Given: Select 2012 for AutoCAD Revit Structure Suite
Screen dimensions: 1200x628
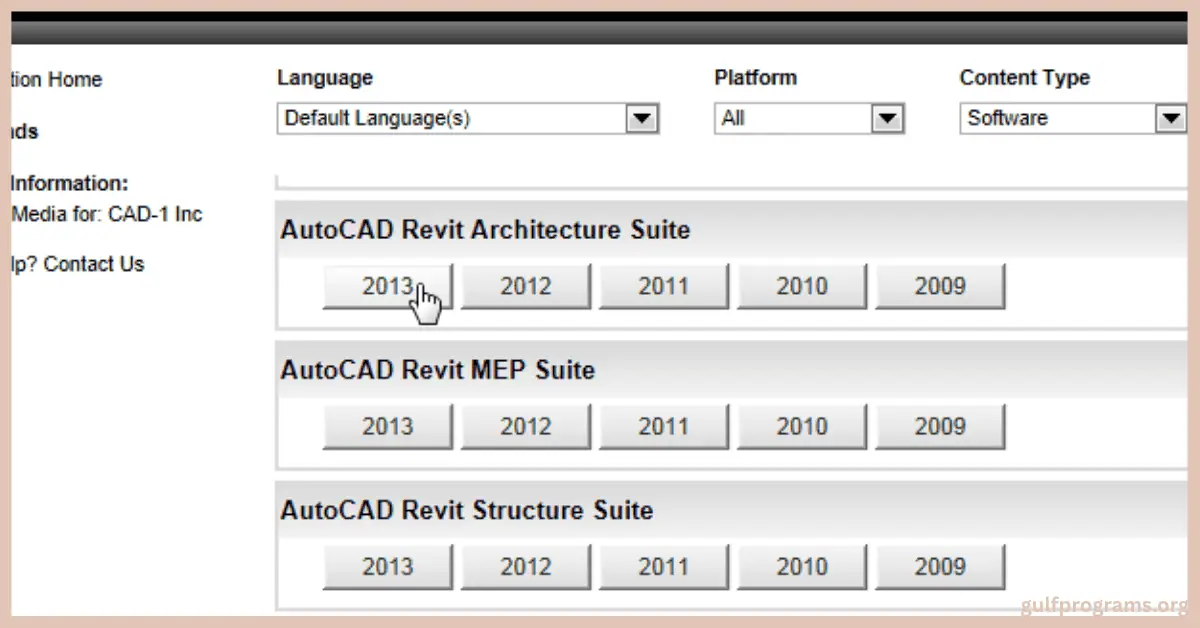Looking at the screenshot, I should click(526, 566).
